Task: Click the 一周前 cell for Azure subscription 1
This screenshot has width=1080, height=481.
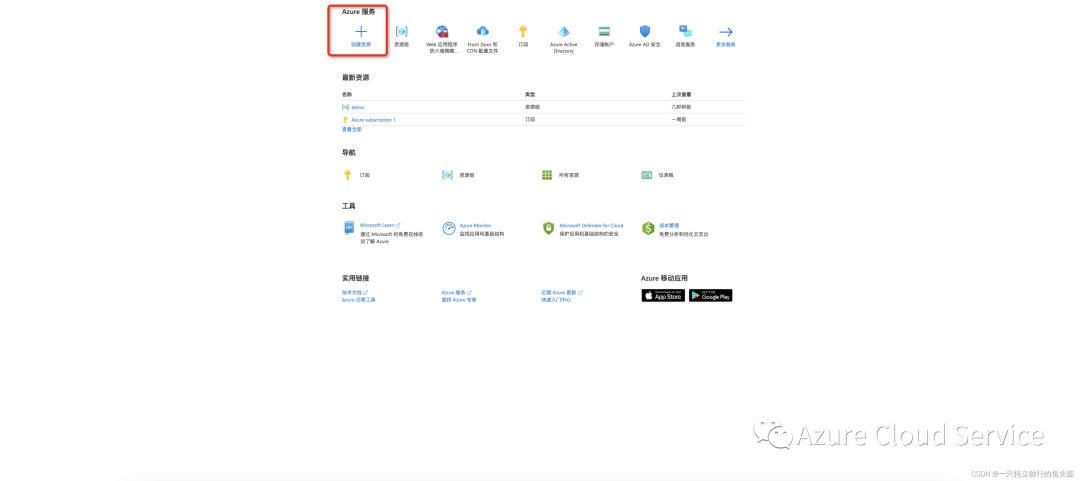Action: click(679, 120)
